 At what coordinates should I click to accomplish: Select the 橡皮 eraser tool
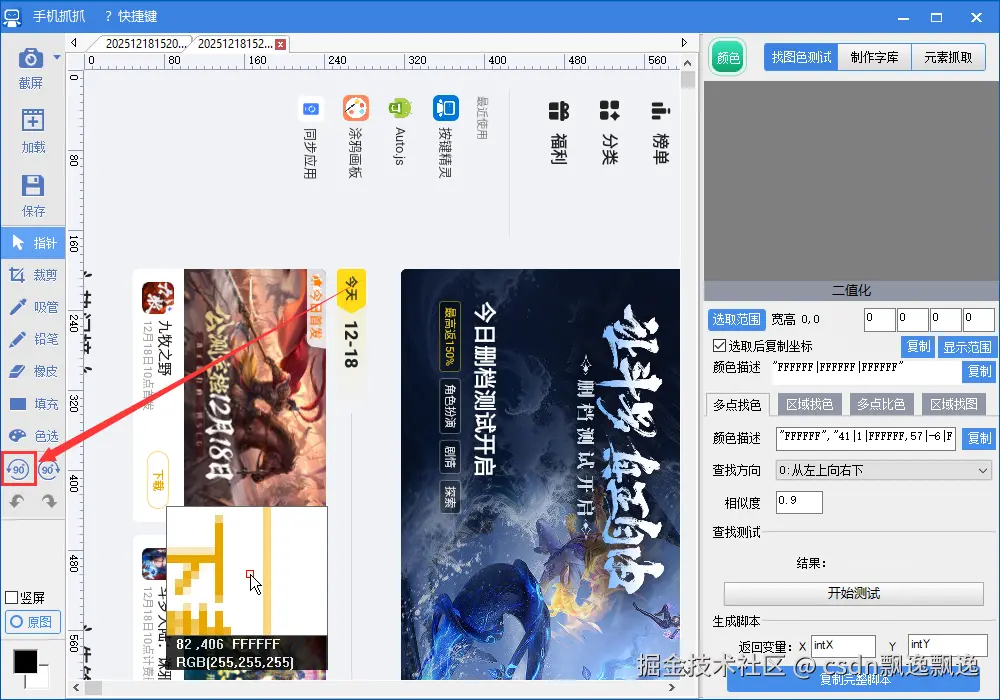[34, 371]
